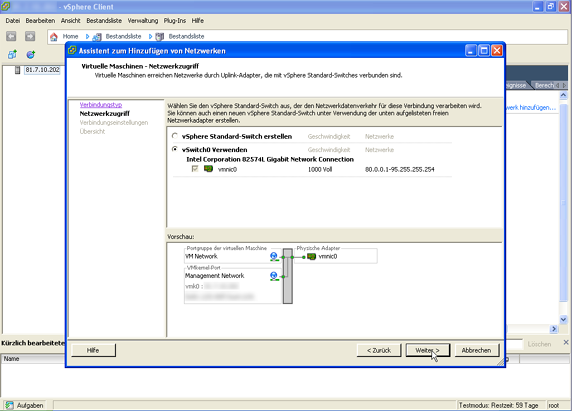This screenshot has height=411, width=572.
Task: Click the vmnic0 adapter icon in list
Action: click(x=208, y=169)
